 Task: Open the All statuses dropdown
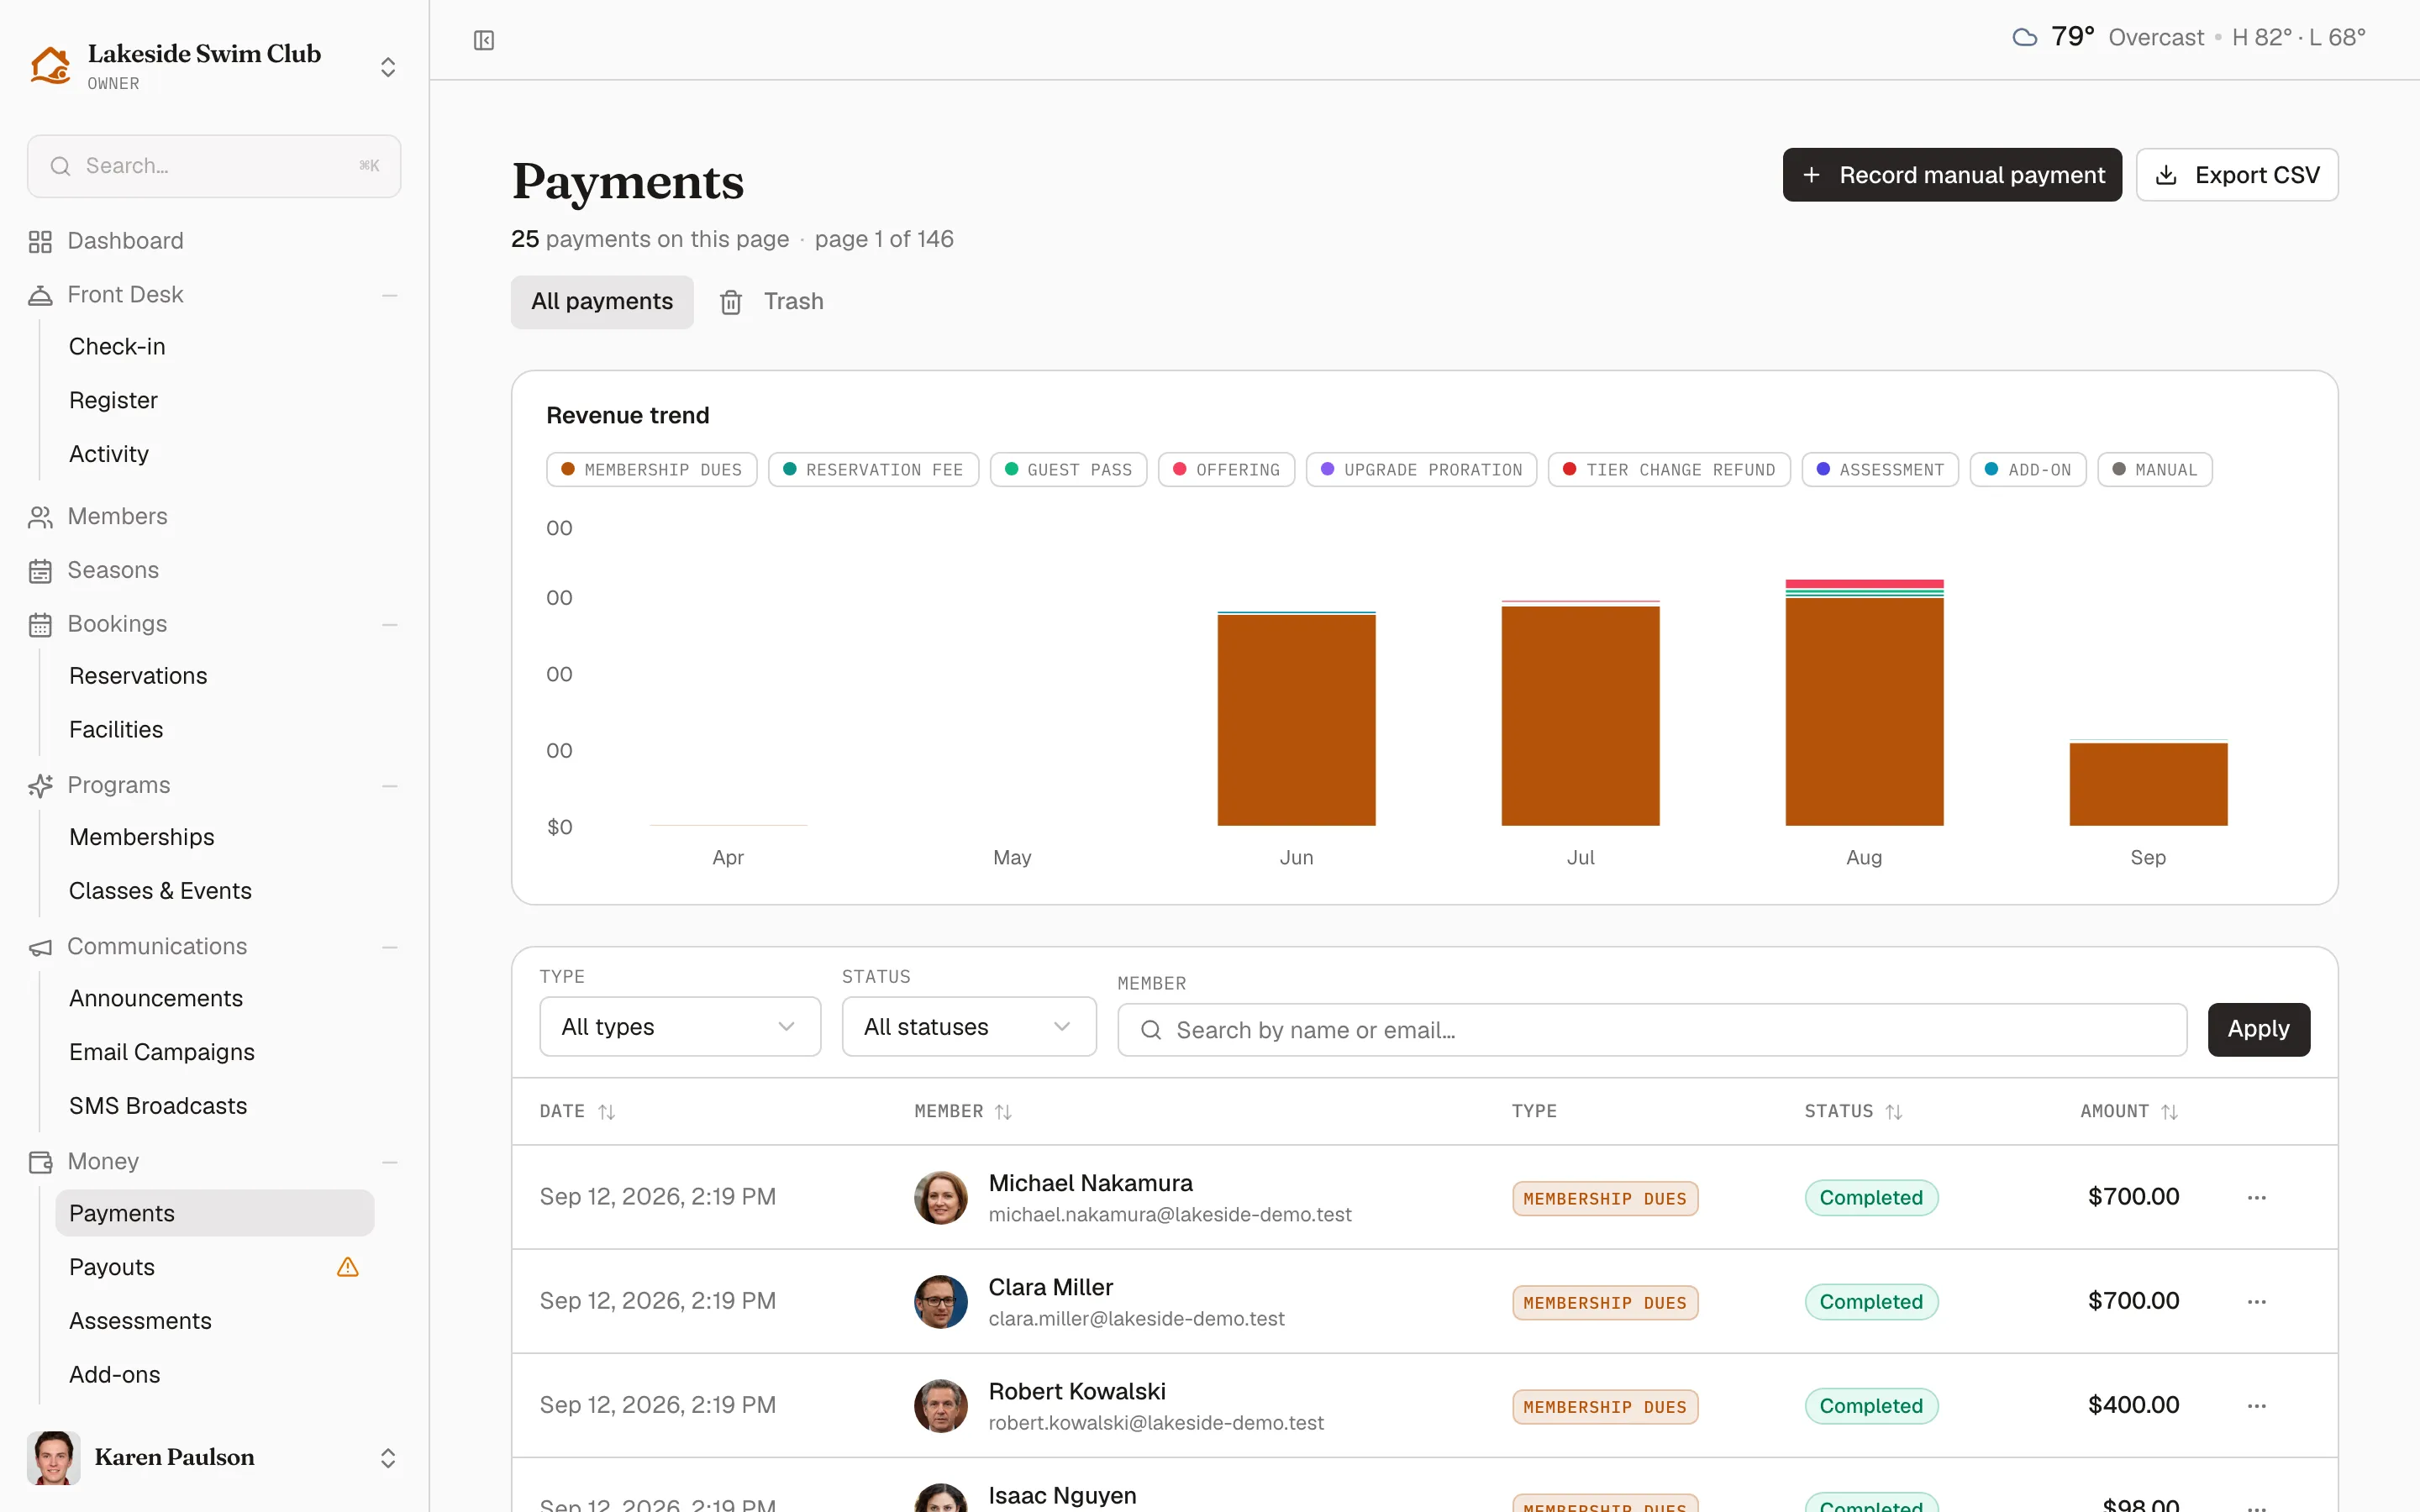(969, 1027)
